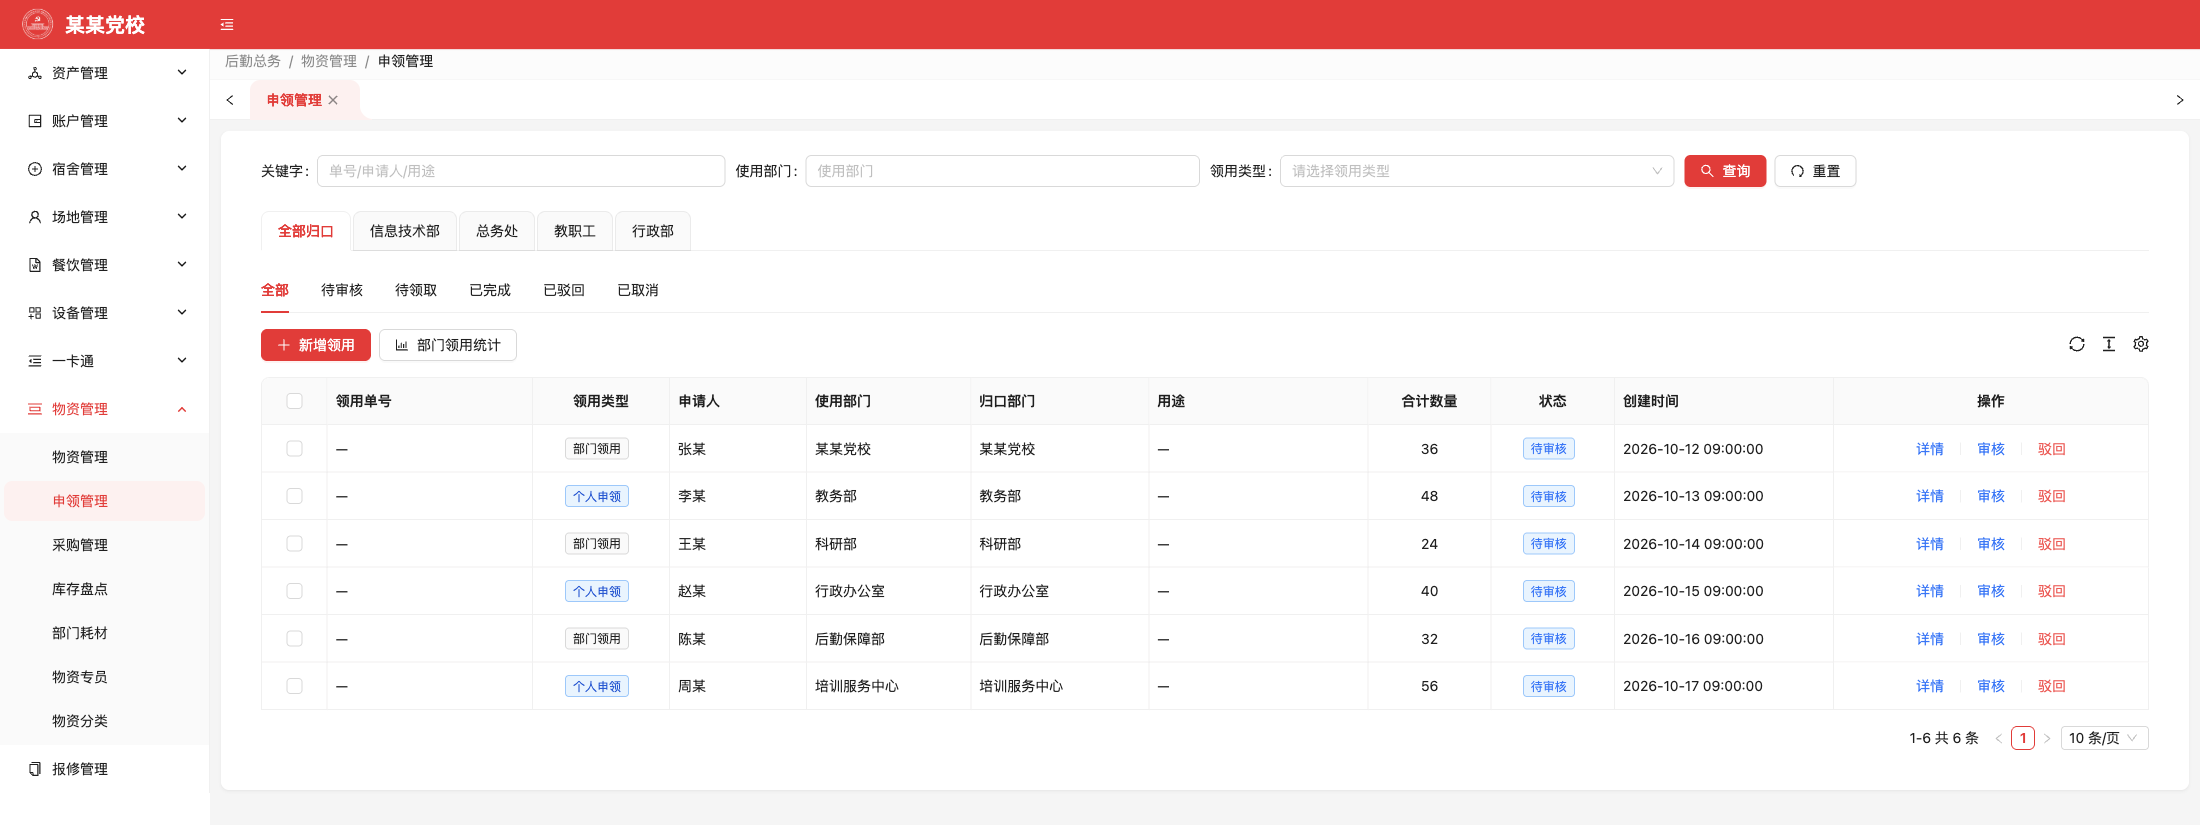Filter by 已驳回 status tab
The width and height of the screenshot is (2200, 825).
click(564, 290)
